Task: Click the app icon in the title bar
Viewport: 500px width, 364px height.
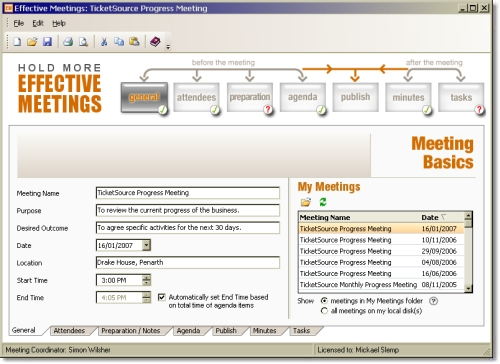Action: [x=9, y=8]
